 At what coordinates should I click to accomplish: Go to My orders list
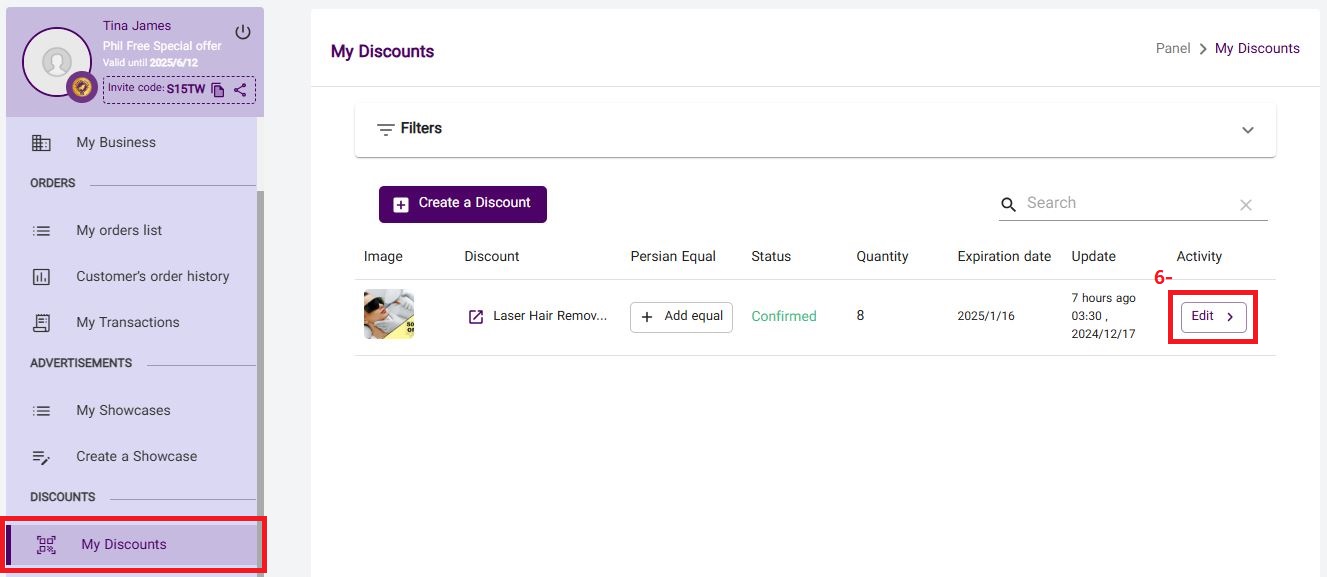point(119,230)
